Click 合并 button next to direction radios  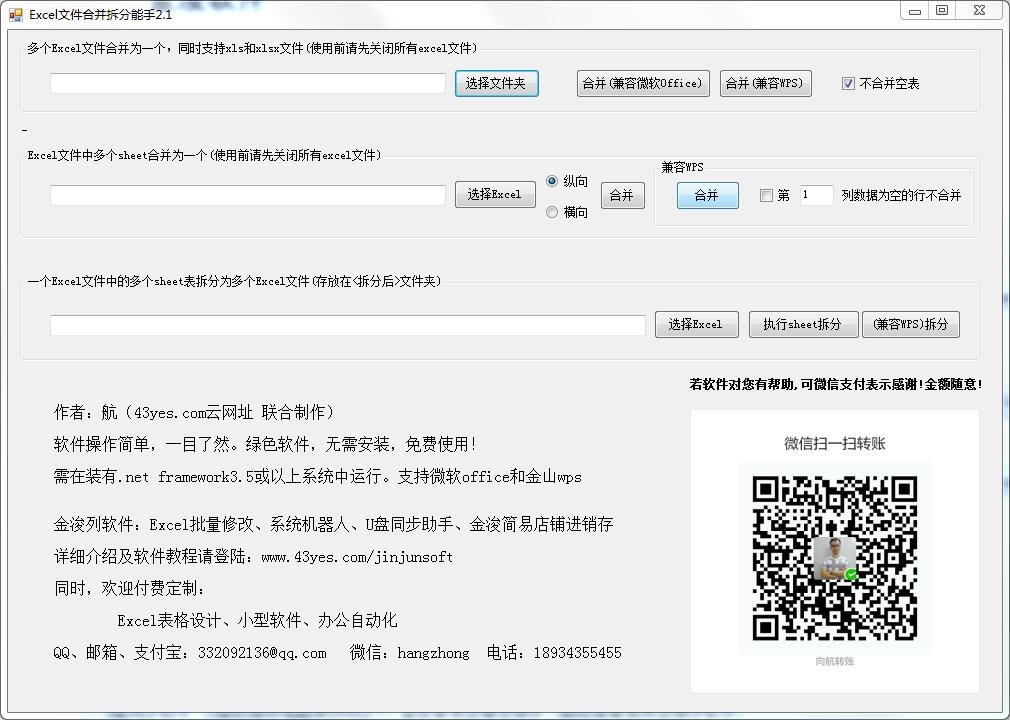tap(622, 195)
